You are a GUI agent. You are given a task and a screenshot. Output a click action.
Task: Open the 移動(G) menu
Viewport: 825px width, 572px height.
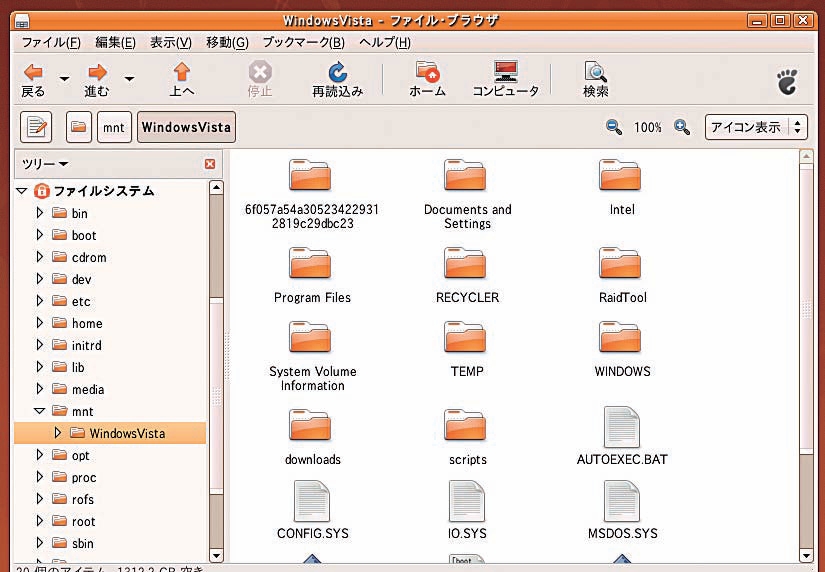(227, 43)
